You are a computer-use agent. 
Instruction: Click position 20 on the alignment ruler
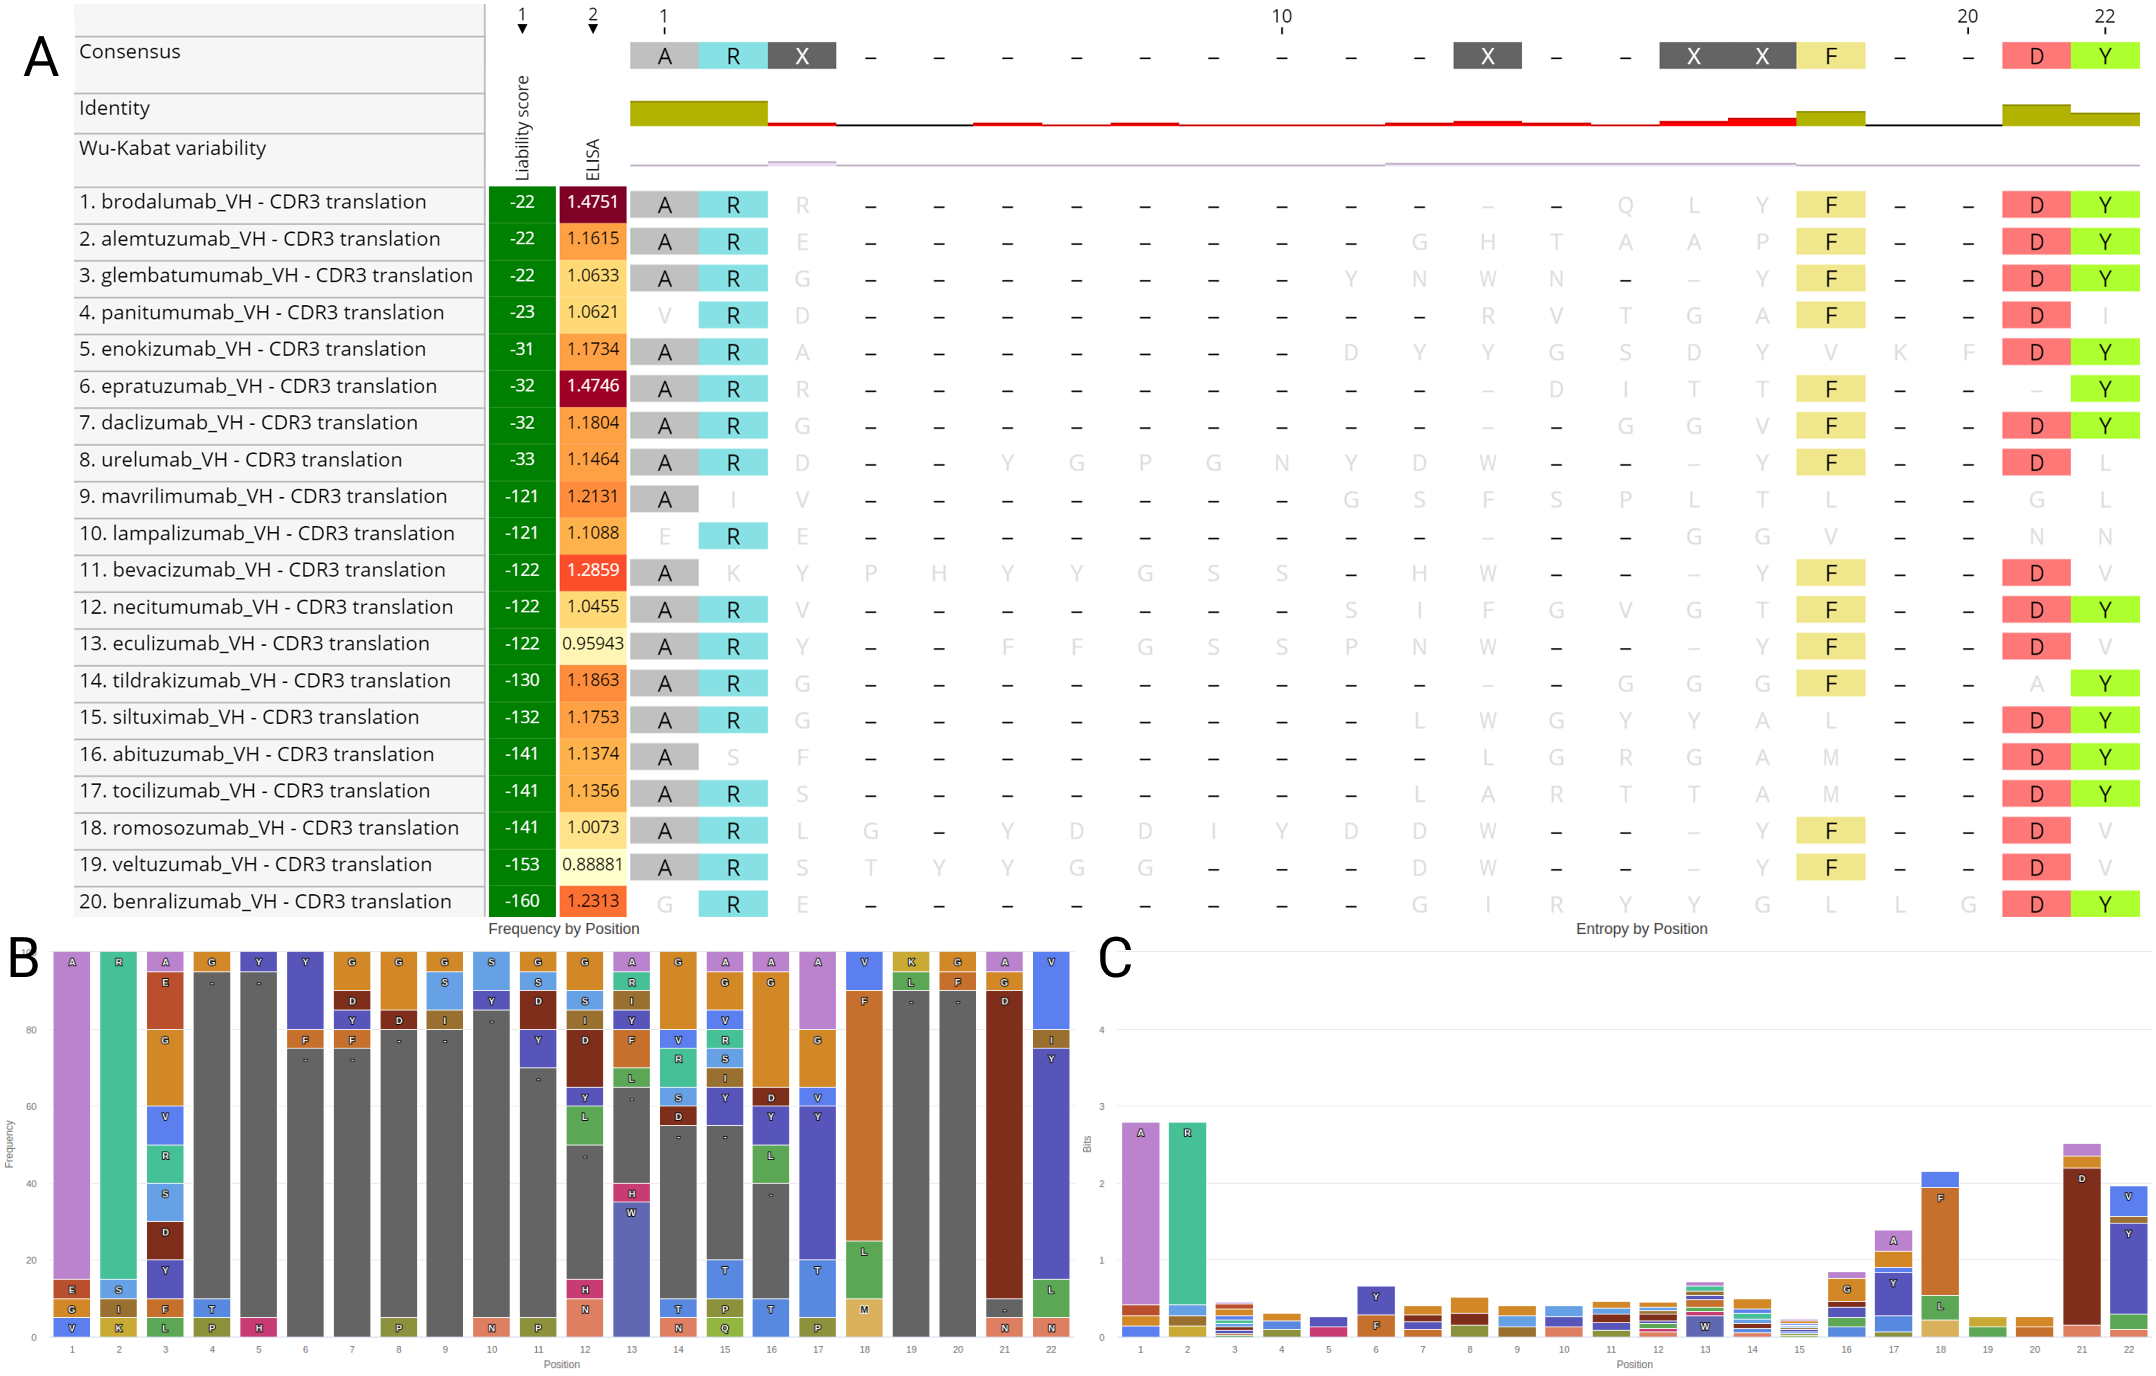point(1968,17)
